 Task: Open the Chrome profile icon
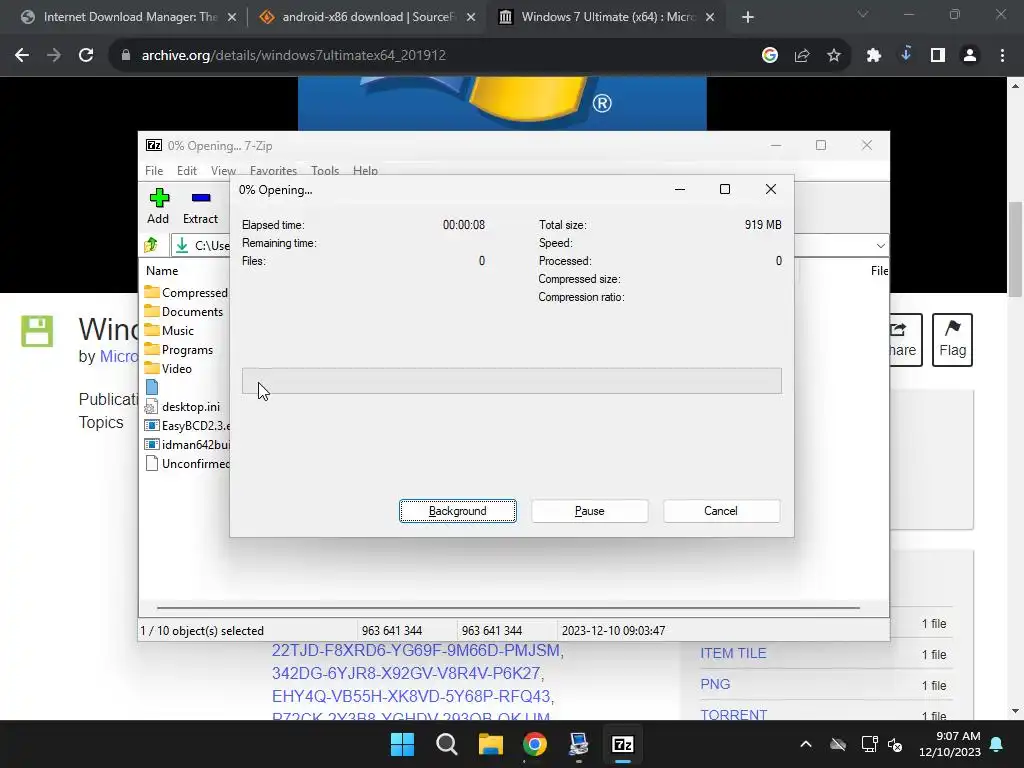pyautogui.click(x=970, y=56)
